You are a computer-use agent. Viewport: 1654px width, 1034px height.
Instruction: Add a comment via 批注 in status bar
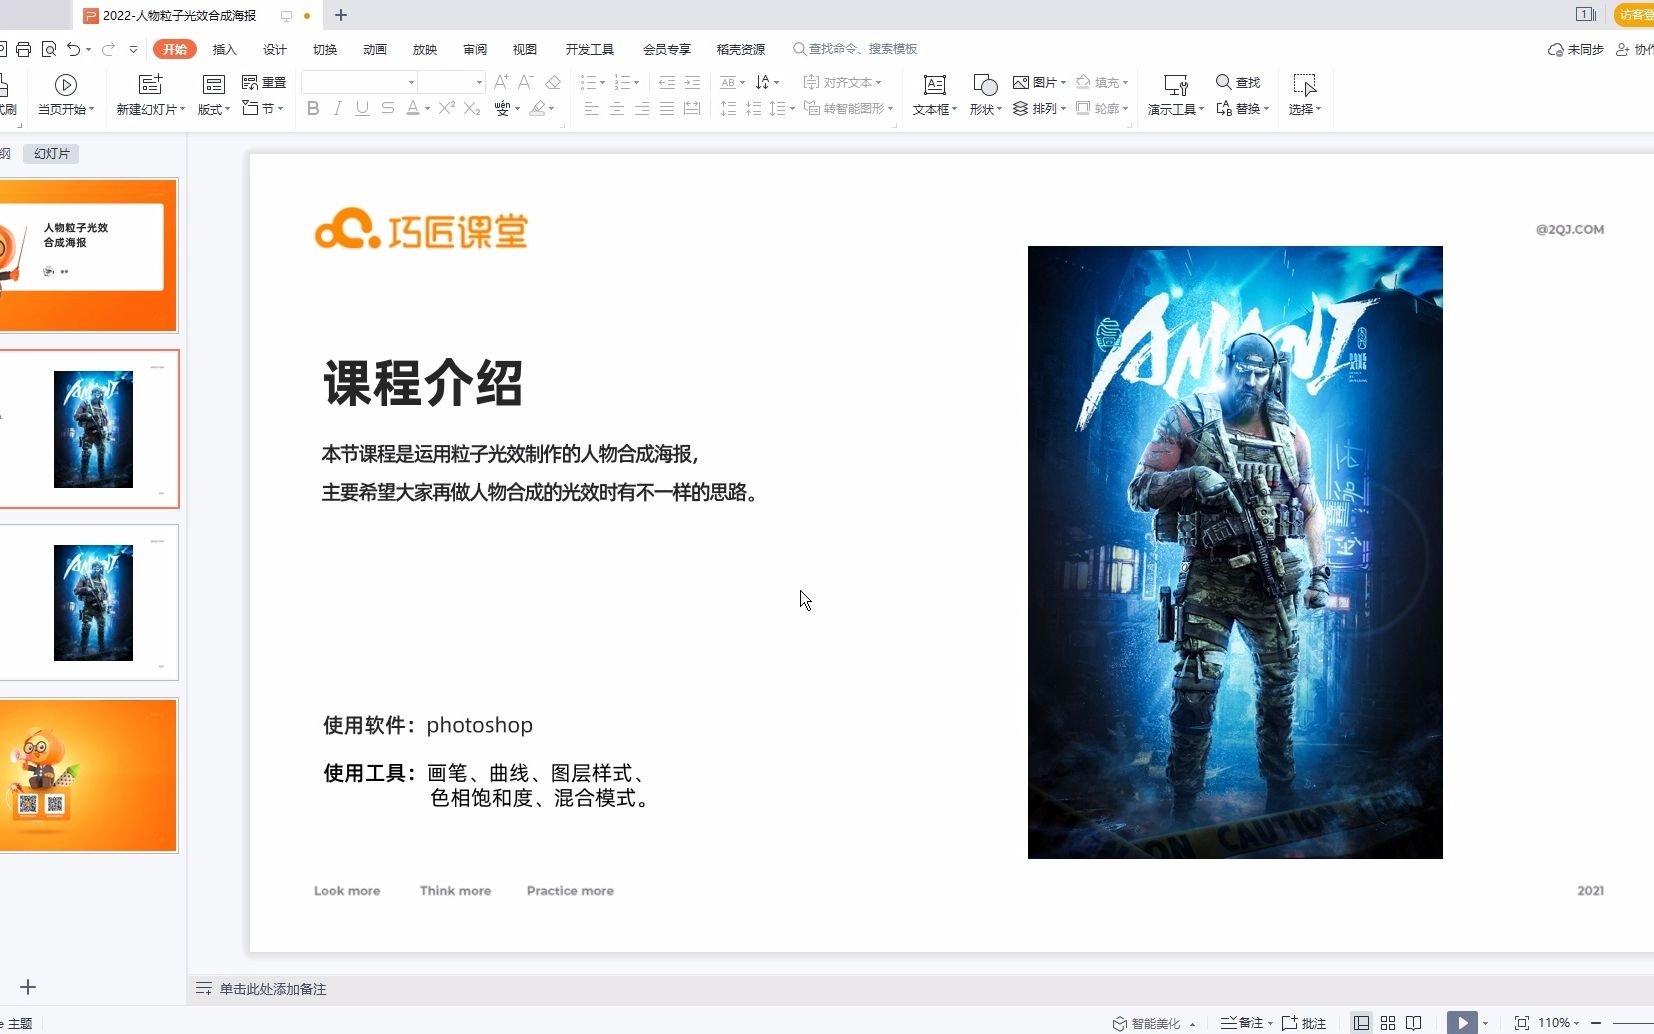click(x=1304, y=1023)
